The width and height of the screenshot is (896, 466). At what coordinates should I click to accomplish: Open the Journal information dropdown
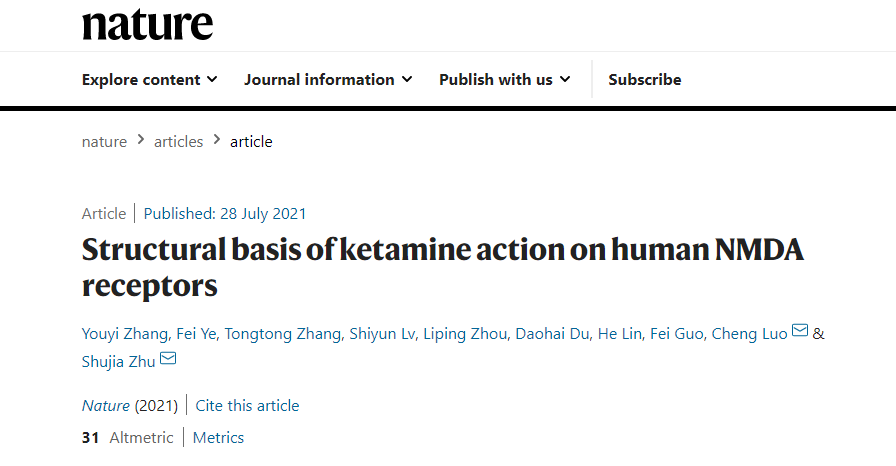(328, 80)
